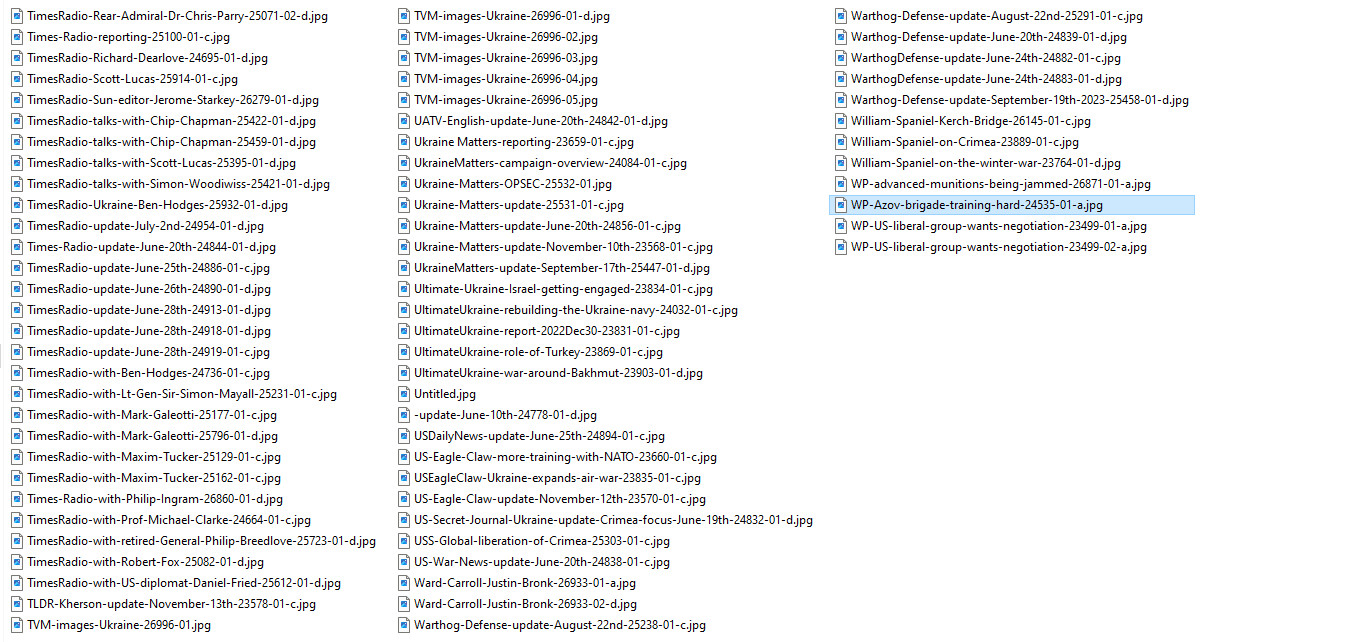Select TimesRadio-Sun-editor-Jerome-Starkey-26279-01-d.jpg
This screenshot has width=1345, height=642.
click(x=173, y=100)
